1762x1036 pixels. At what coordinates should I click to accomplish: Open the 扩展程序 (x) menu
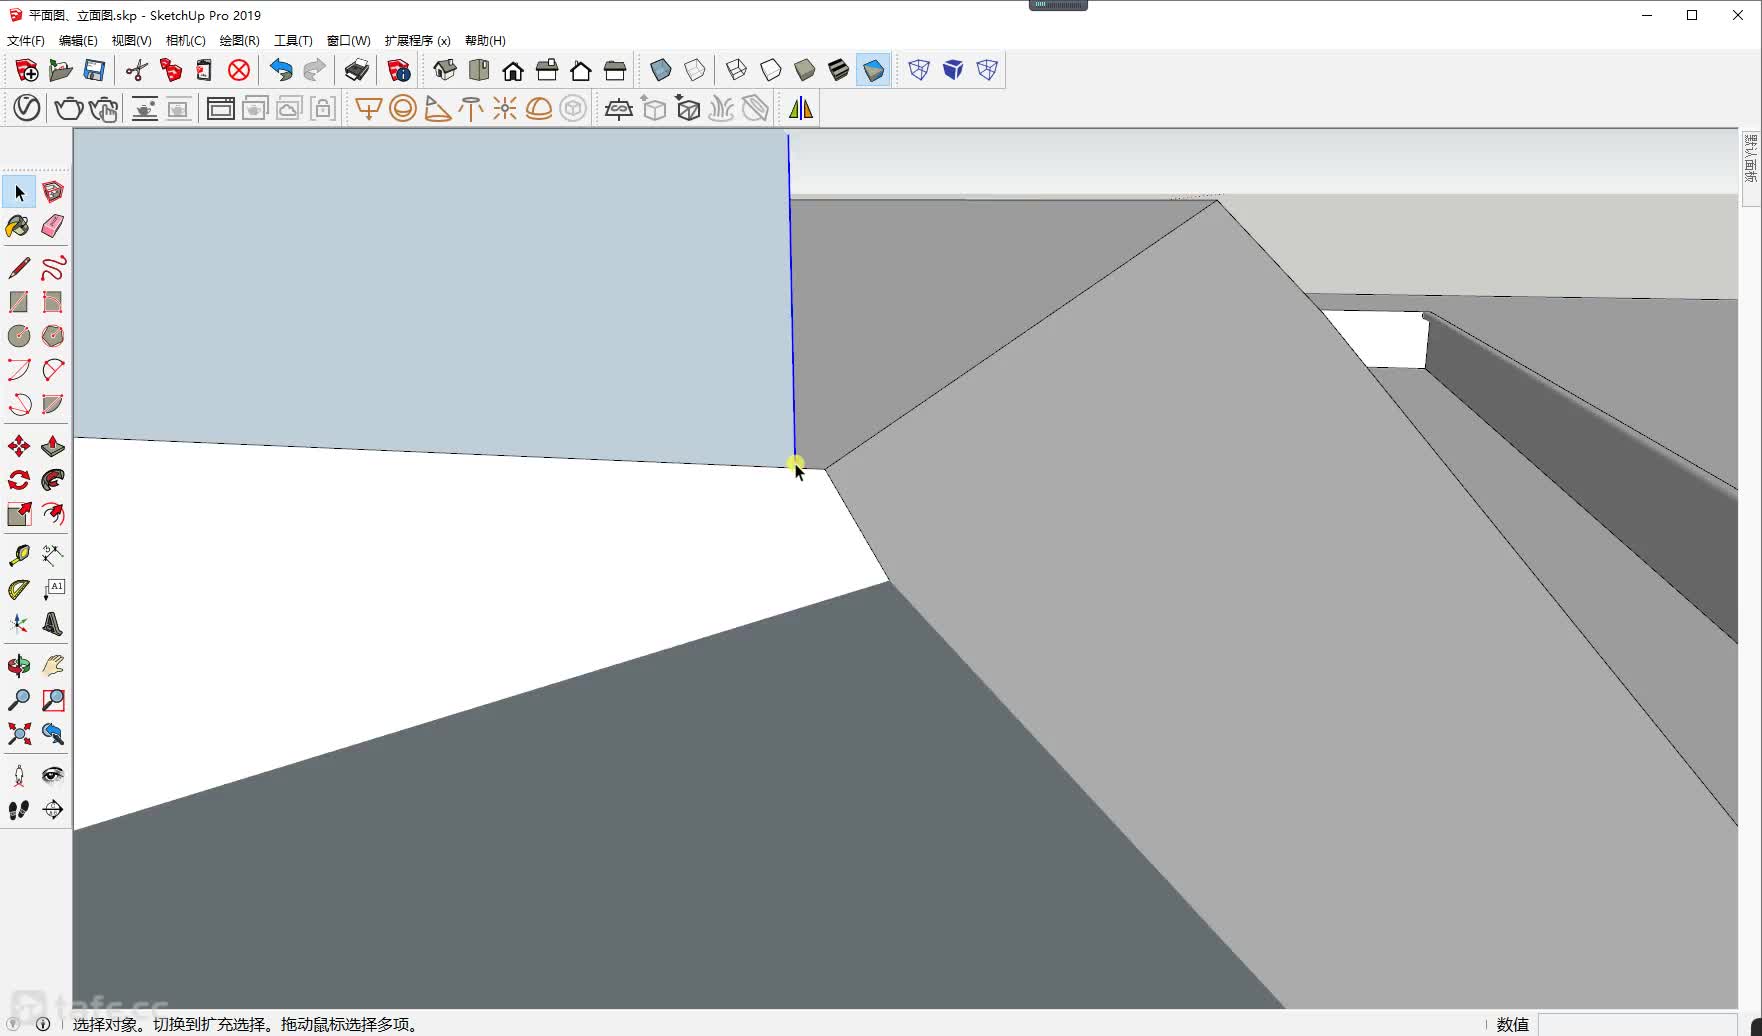[x=417, y=41]
